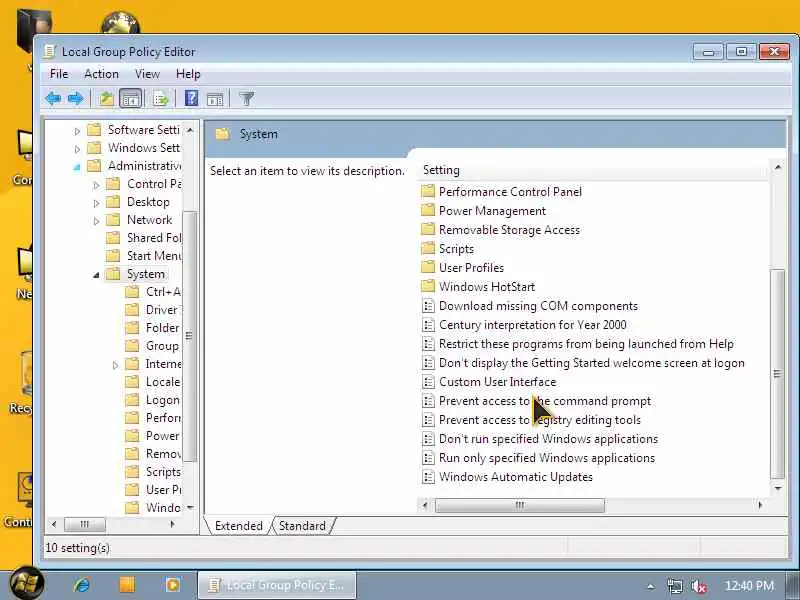The image size is (800, 600).
Task: Click the tree pane scroll-right arrow
Action: 172,524
